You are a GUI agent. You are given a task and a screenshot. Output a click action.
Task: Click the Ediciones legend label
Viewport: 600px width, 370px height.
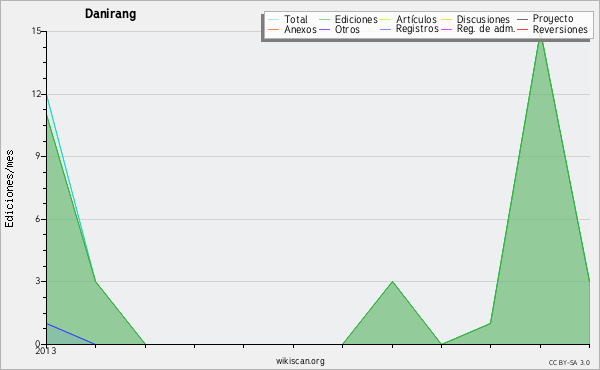[356, 19]
